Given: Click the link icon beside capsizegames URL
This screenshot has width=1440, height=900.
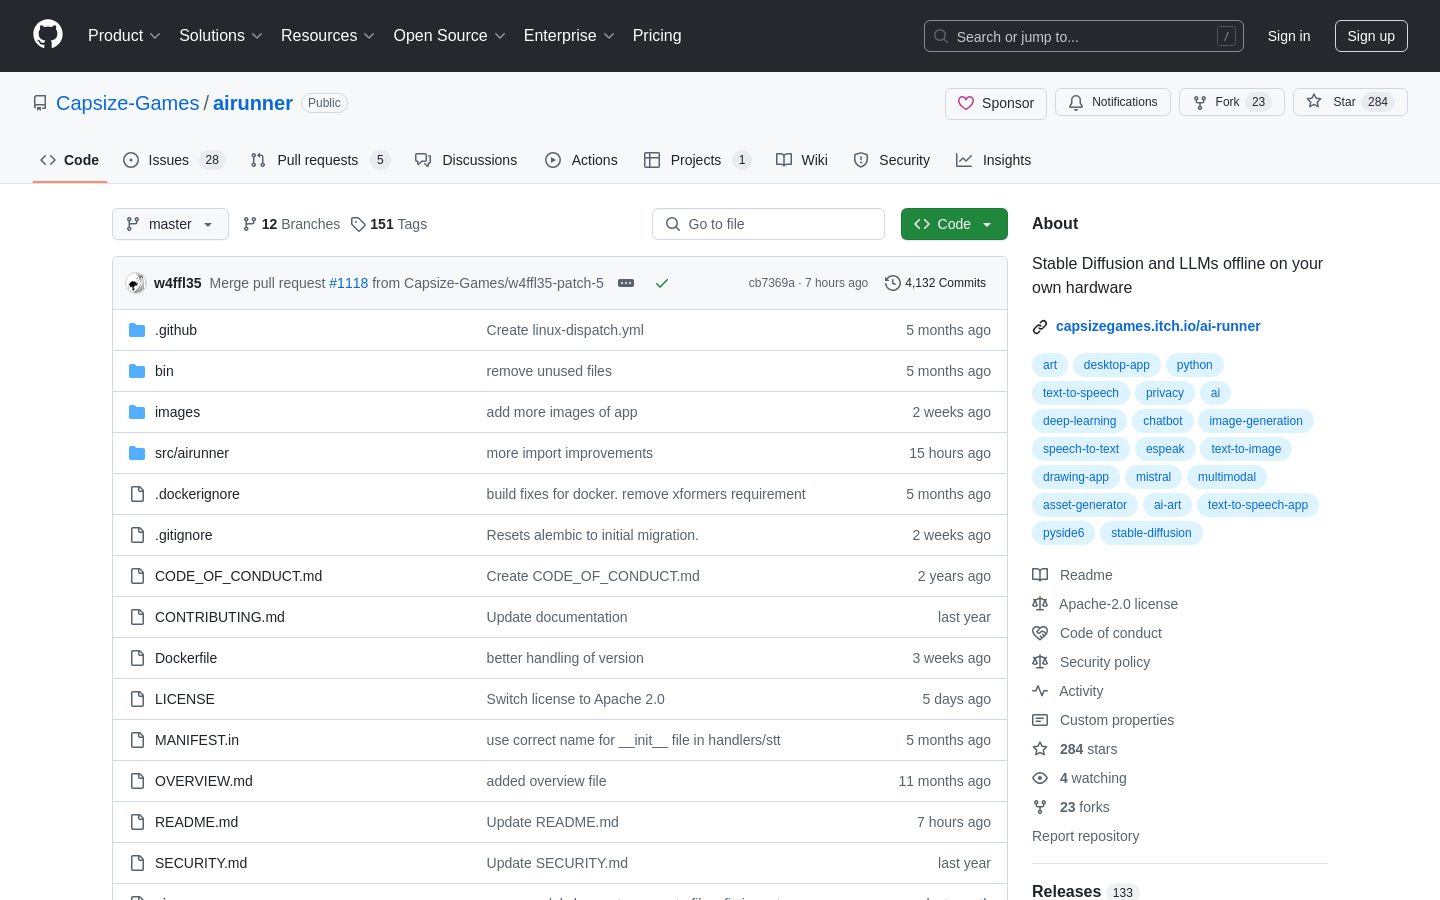Looking at the screenshot, I should point(1040,327).
